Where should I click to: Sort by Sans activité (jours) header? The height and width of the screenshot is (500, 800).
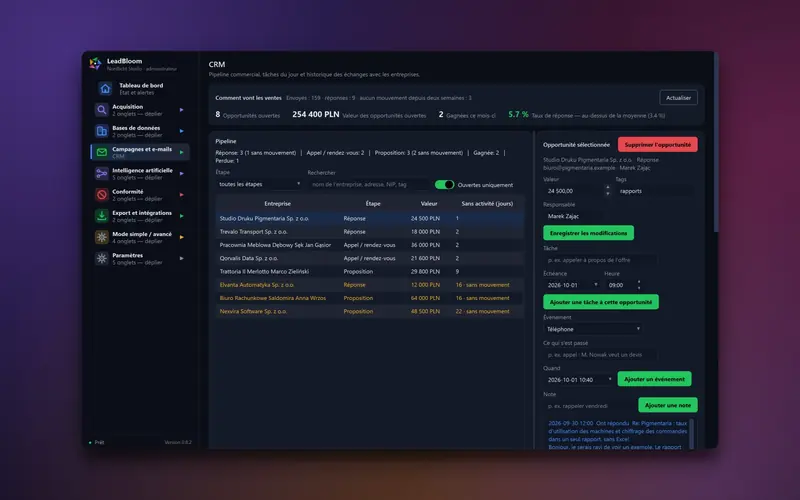pyautogui.click(x=487, y=204)
